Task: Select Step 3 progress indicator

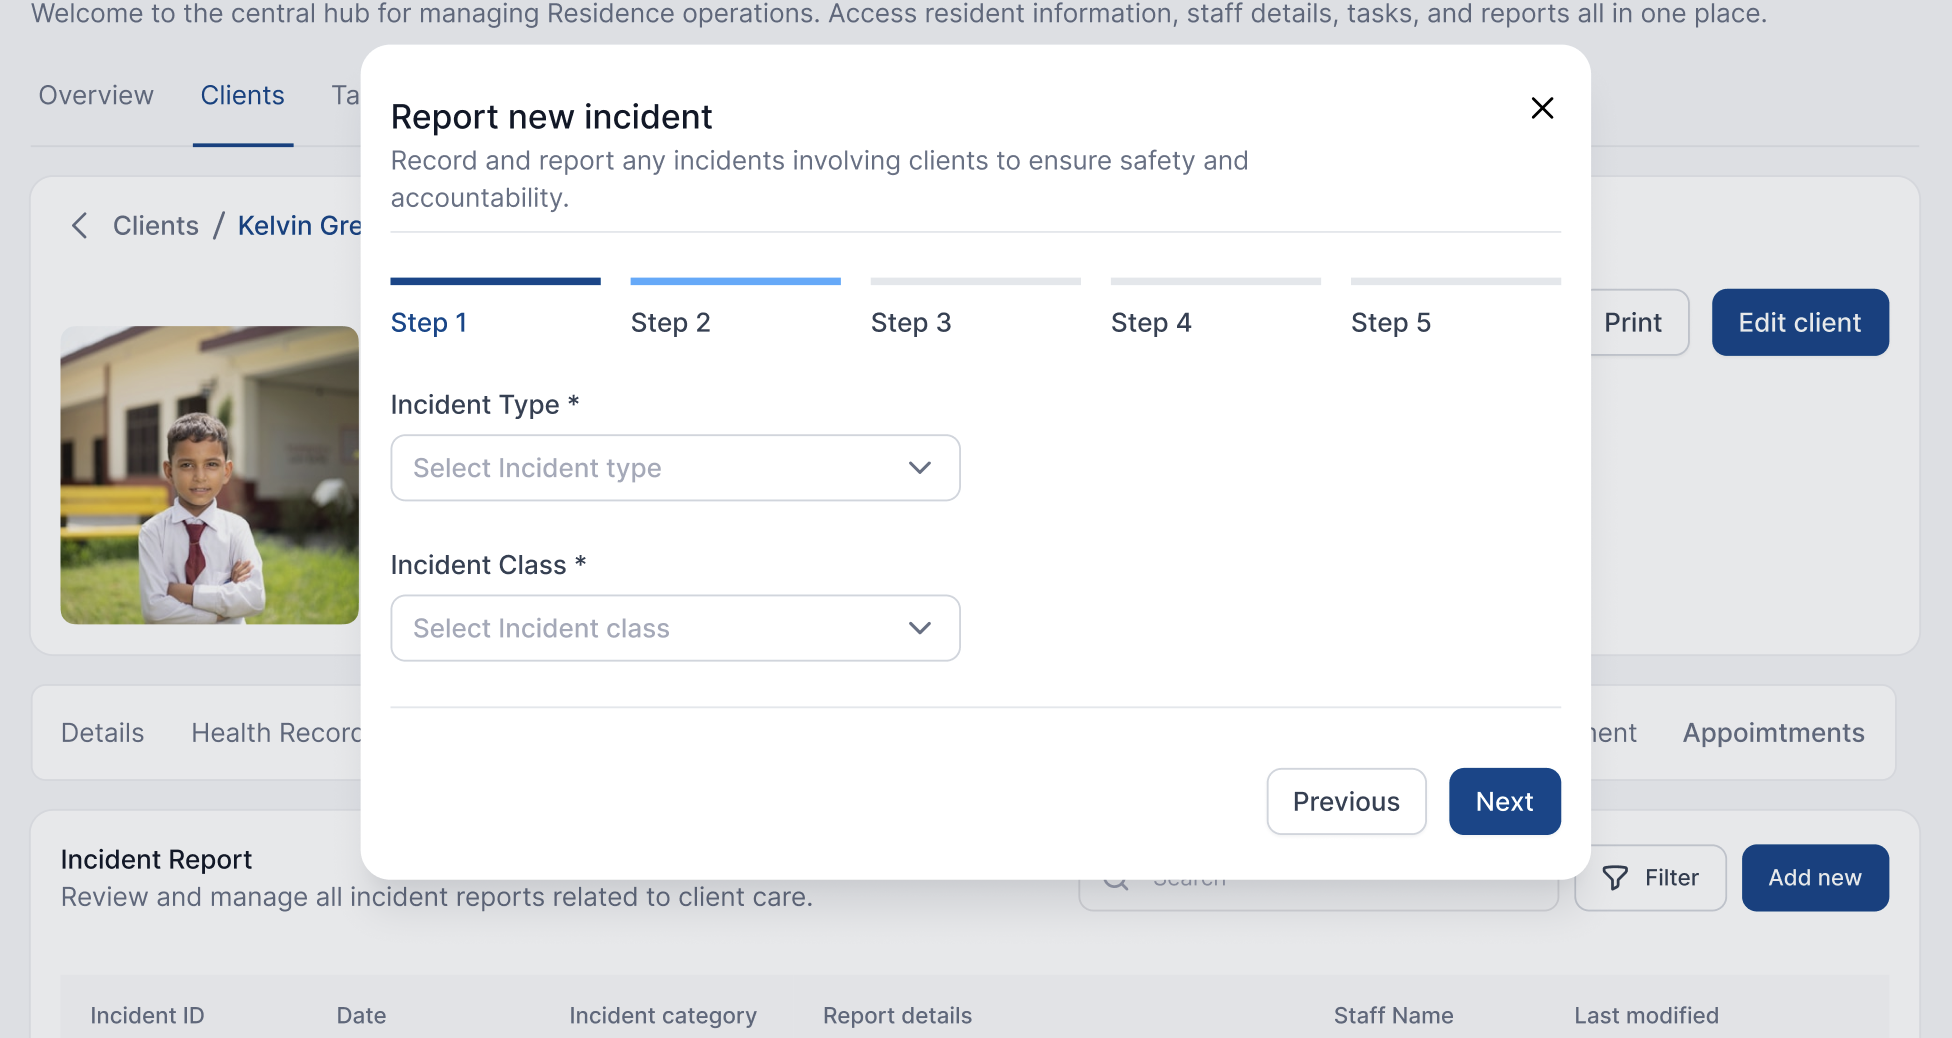Action: [910, 322]
